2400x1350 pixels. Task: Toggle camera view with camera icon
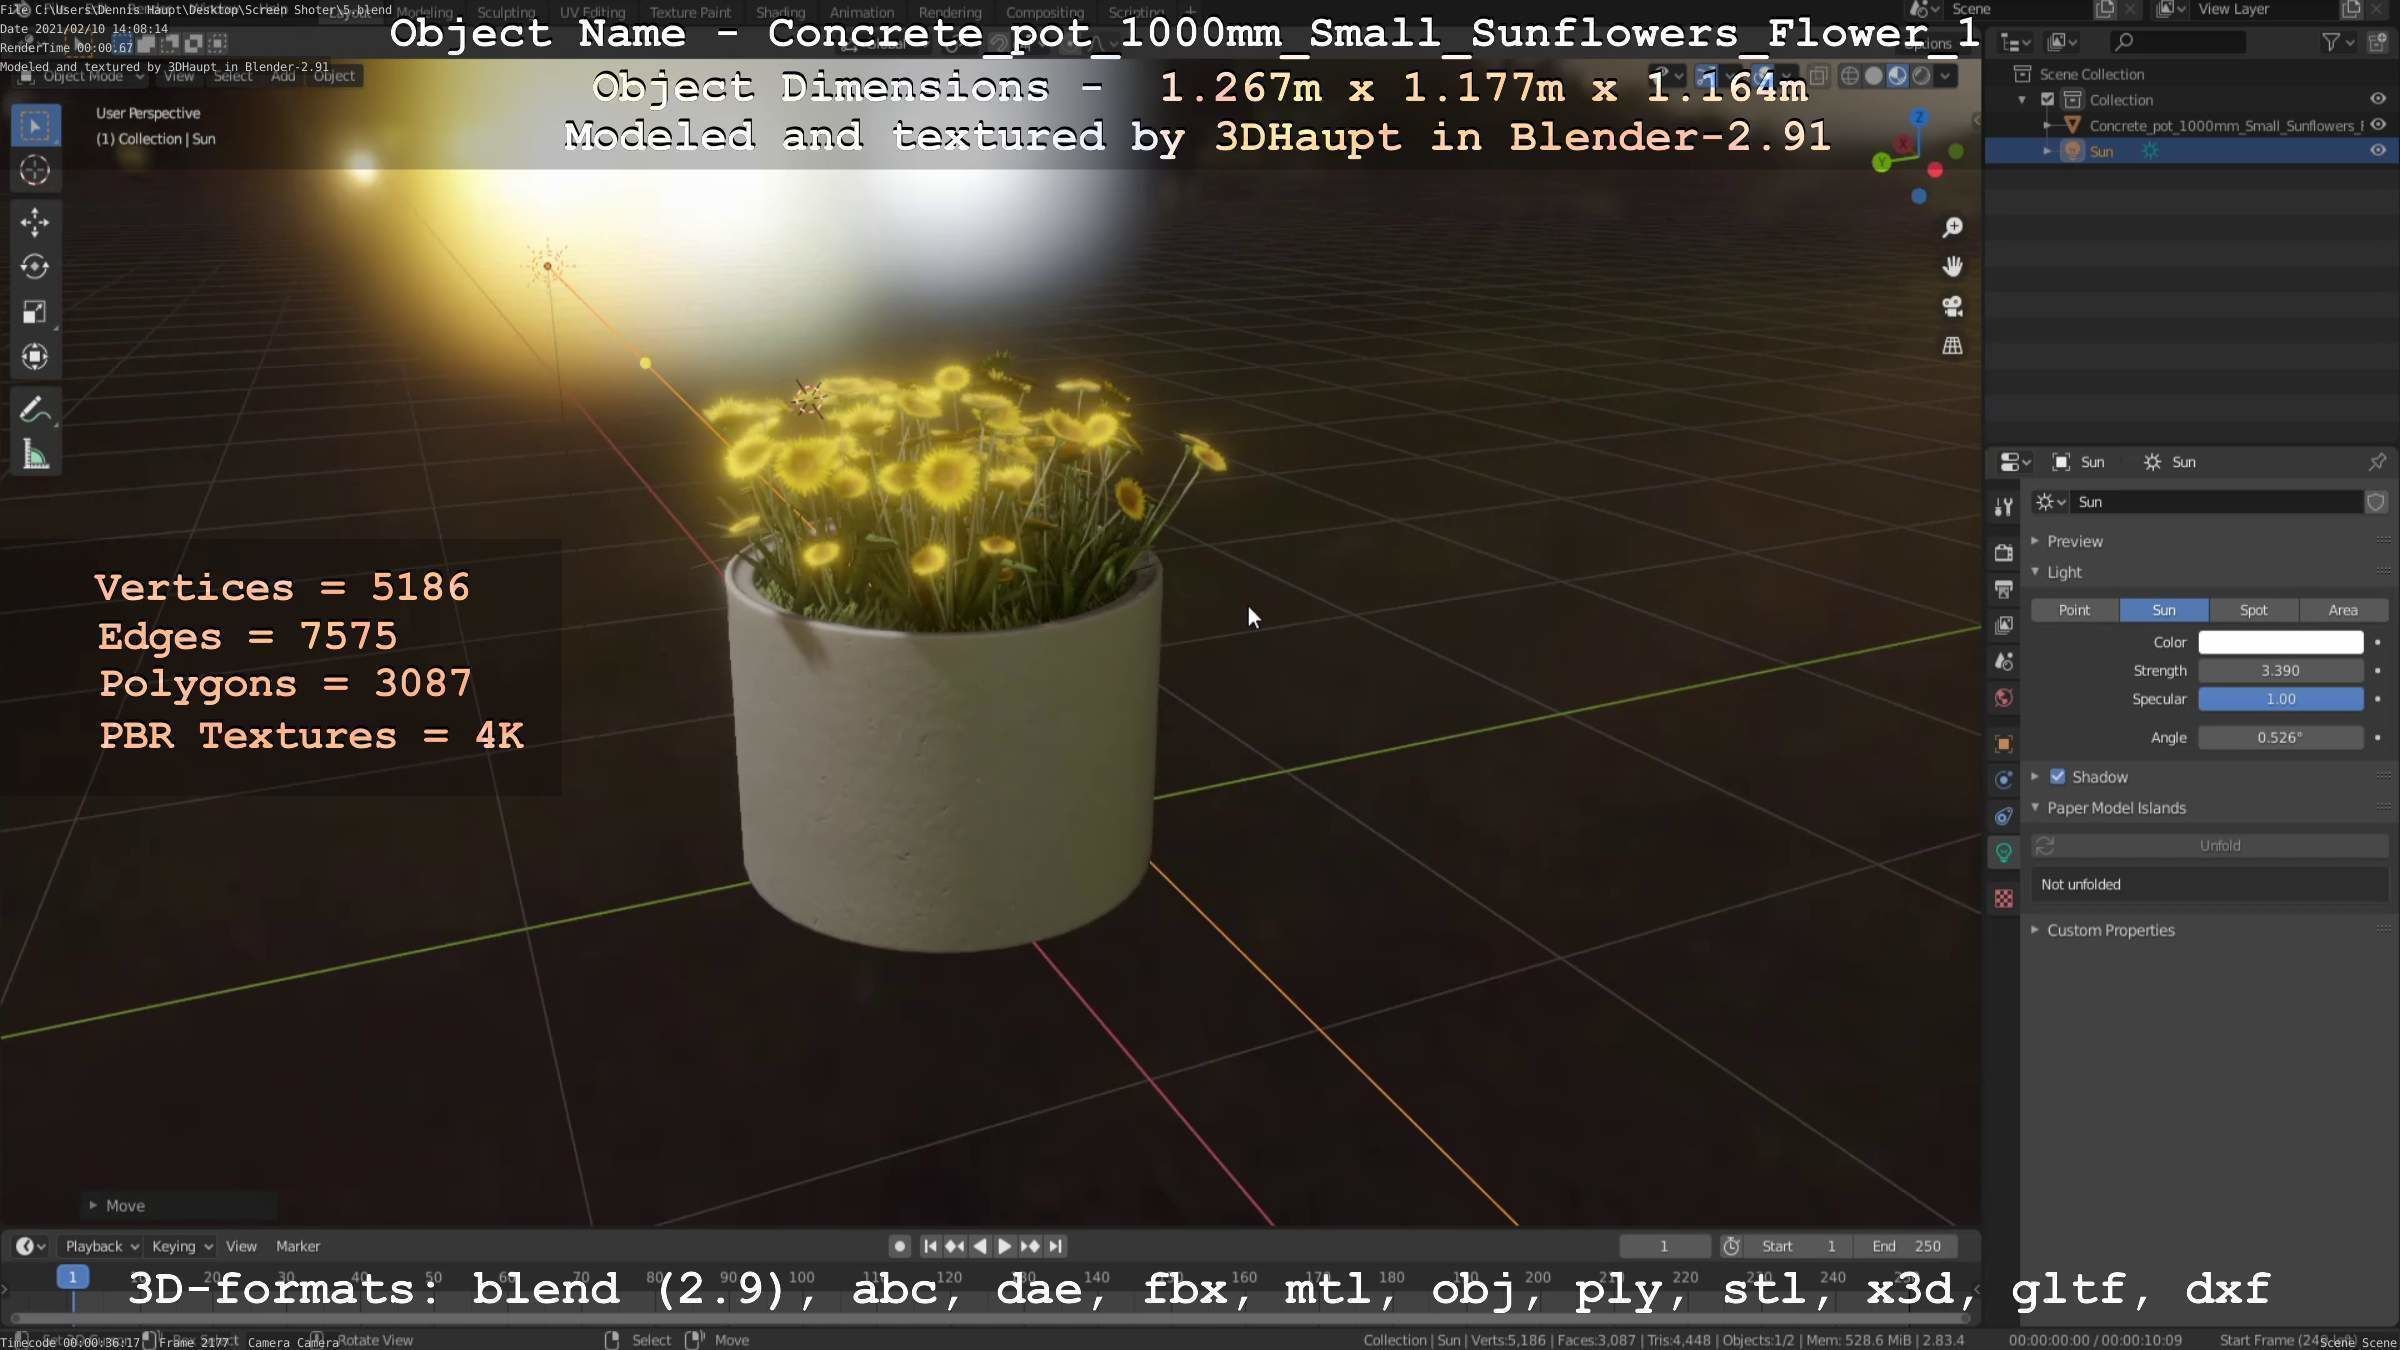(x=1952, y=306)
